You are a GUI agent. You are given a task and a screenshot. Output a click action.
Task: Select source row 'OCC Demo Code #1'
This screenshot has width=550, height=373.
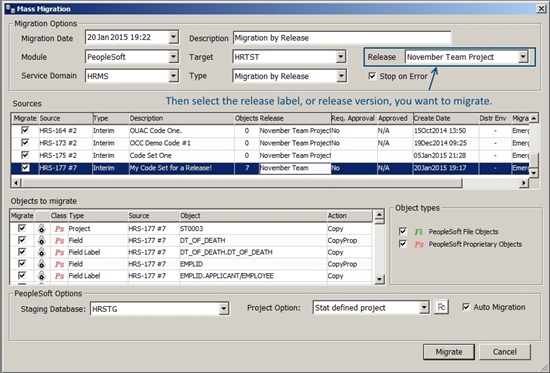point(270,143)
